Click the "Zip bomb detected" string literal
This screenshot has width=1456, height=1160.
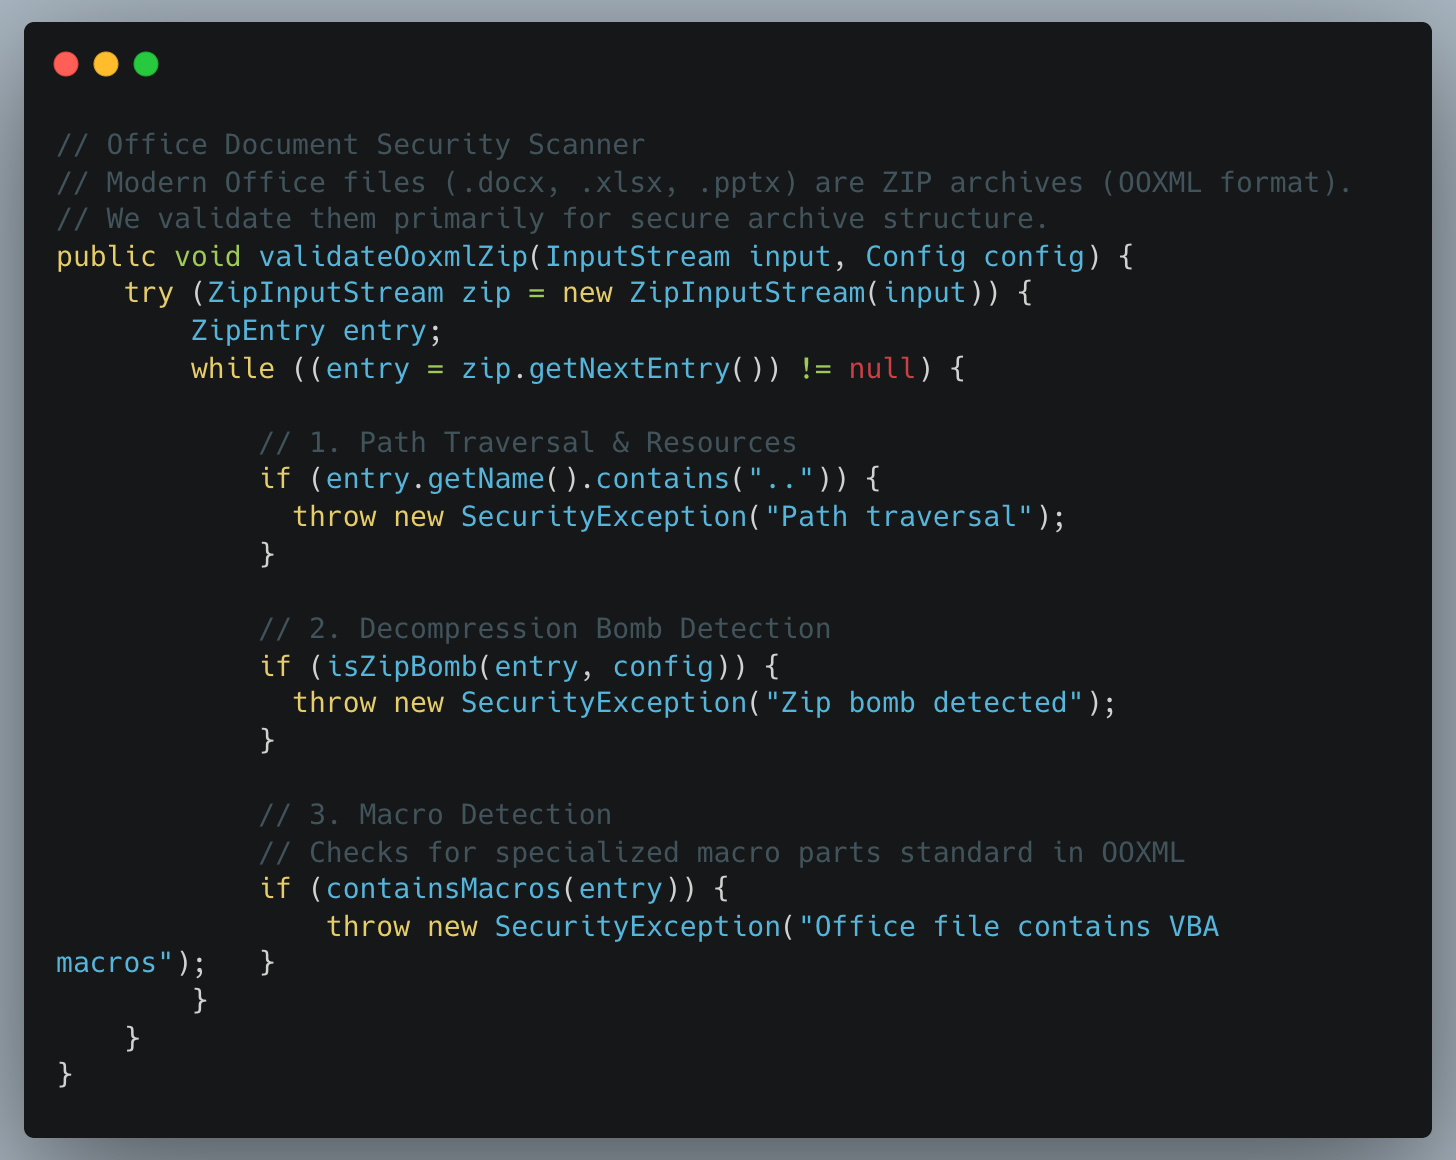924,703
